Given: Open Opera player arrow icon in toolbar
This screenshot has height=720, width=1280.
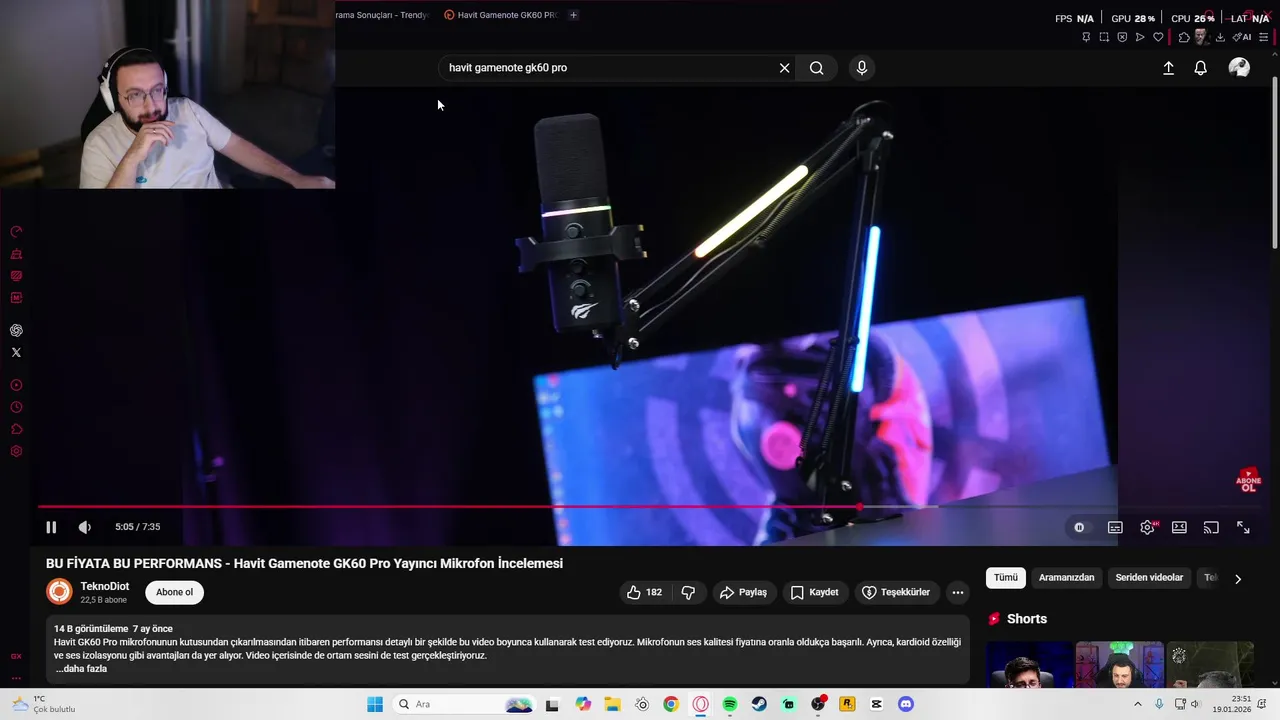Looking at the screenshot, I should point(1140,37).
